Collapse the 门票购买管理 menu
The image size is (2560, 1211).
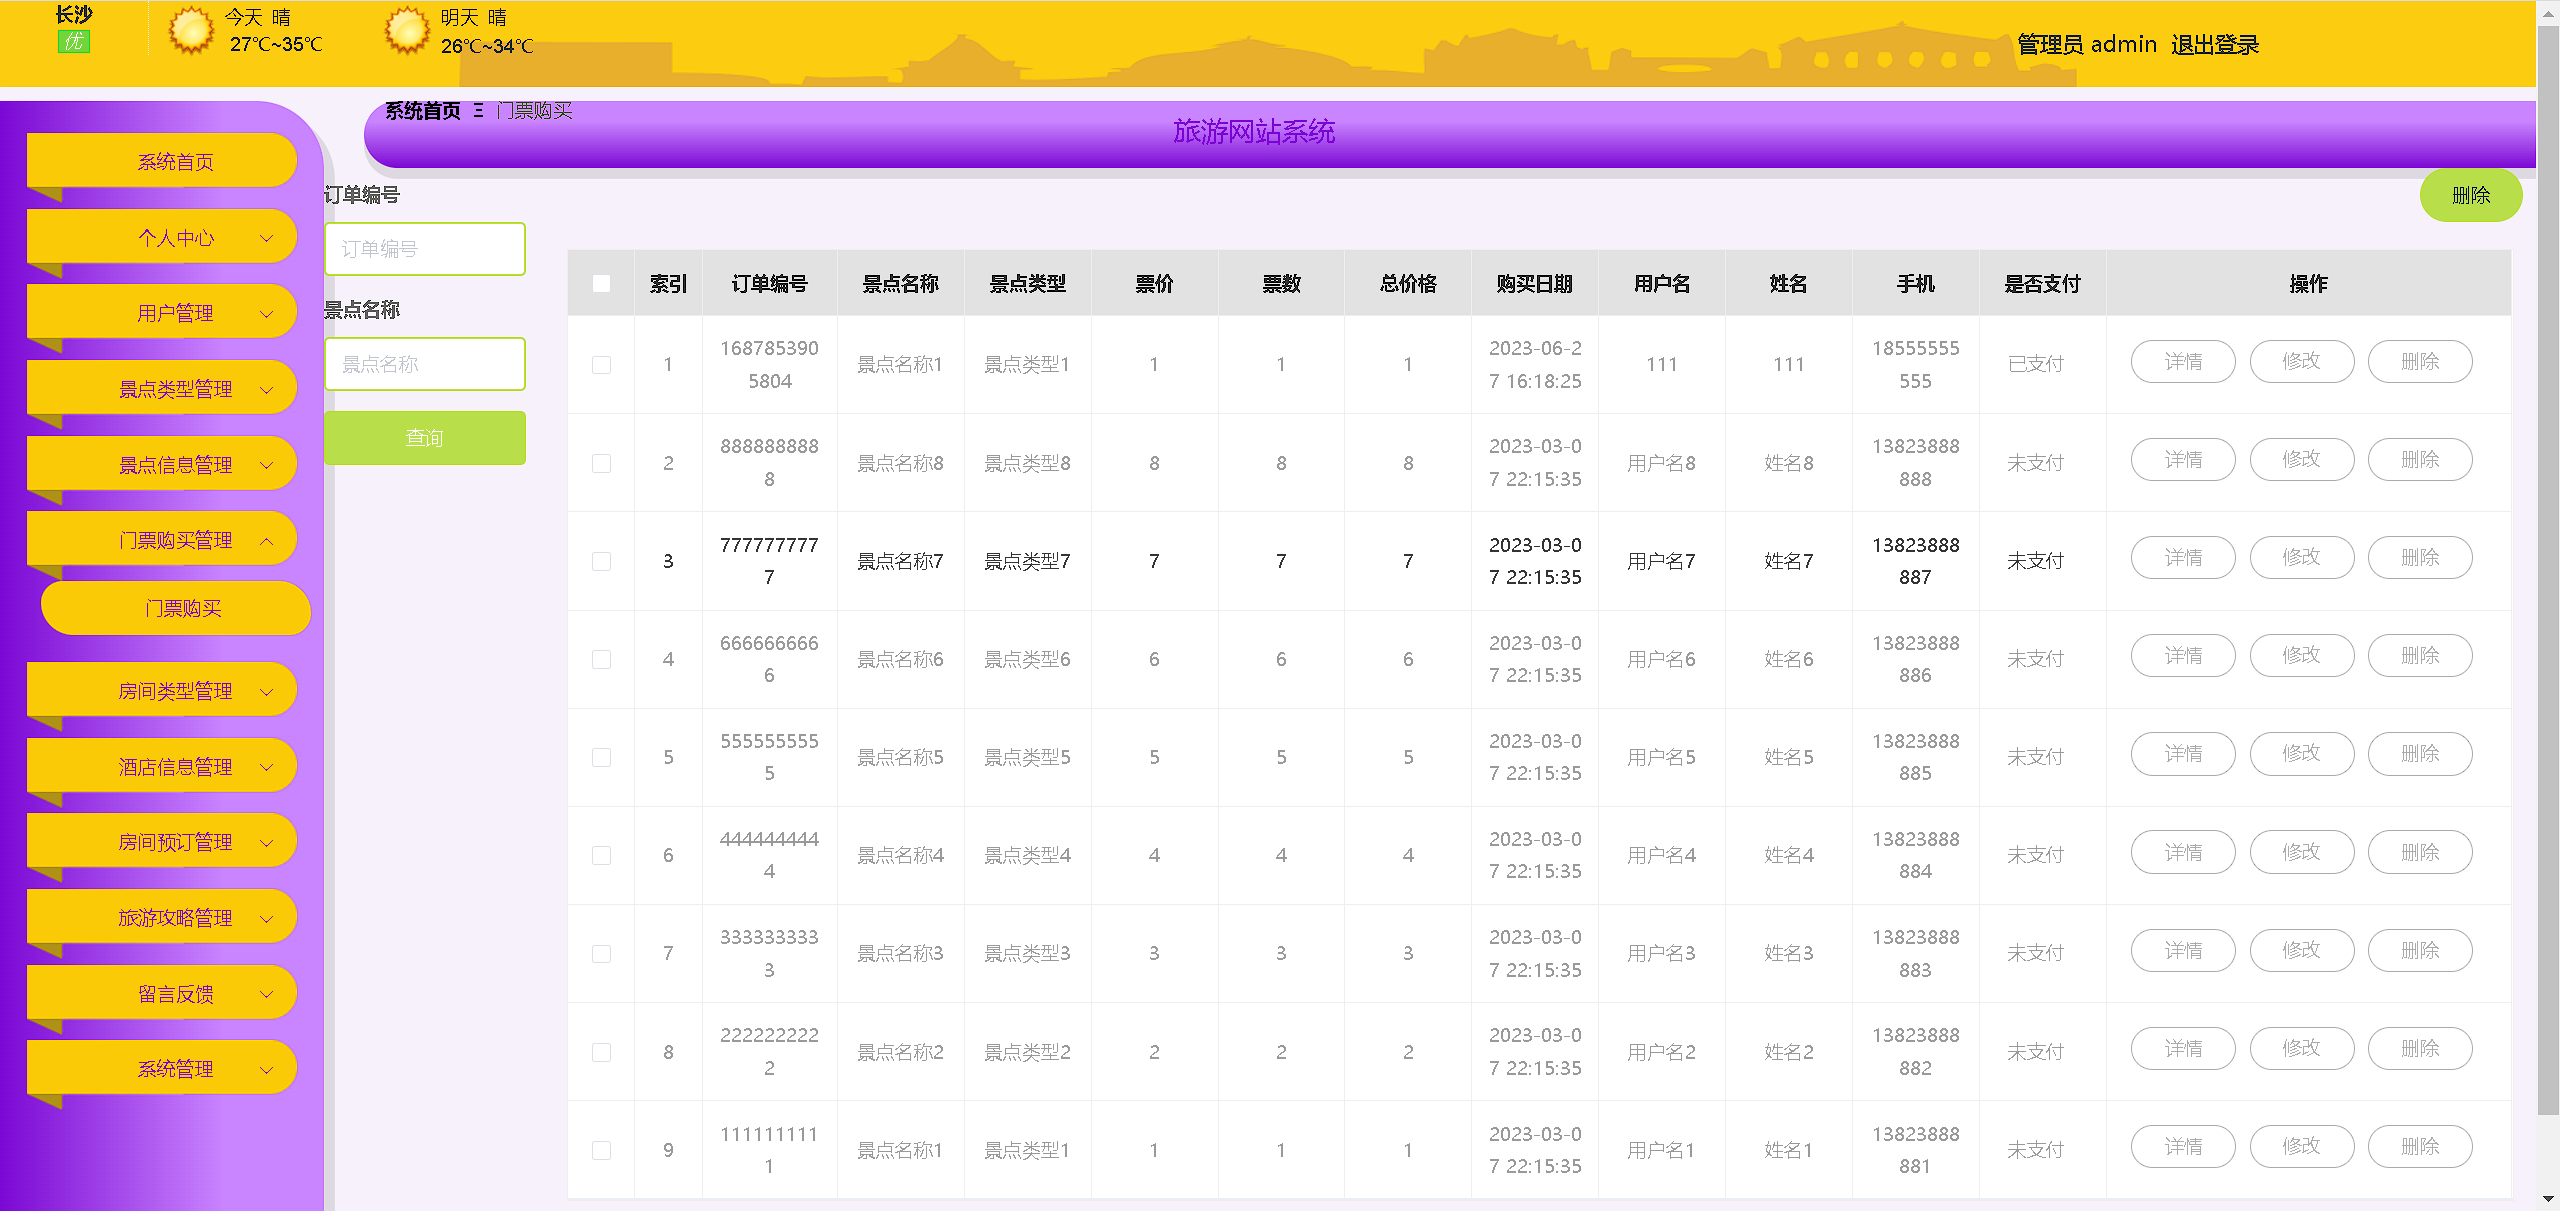175,540
